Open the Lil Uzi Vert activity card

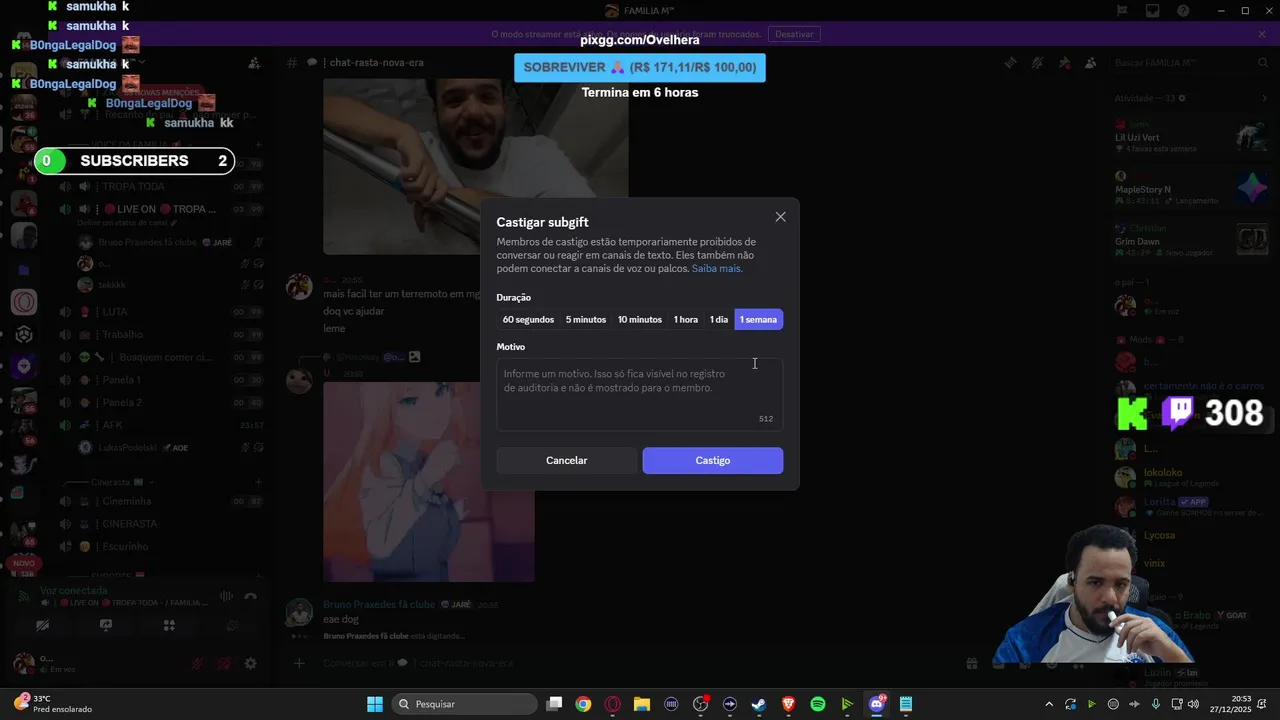point(1192,137)
